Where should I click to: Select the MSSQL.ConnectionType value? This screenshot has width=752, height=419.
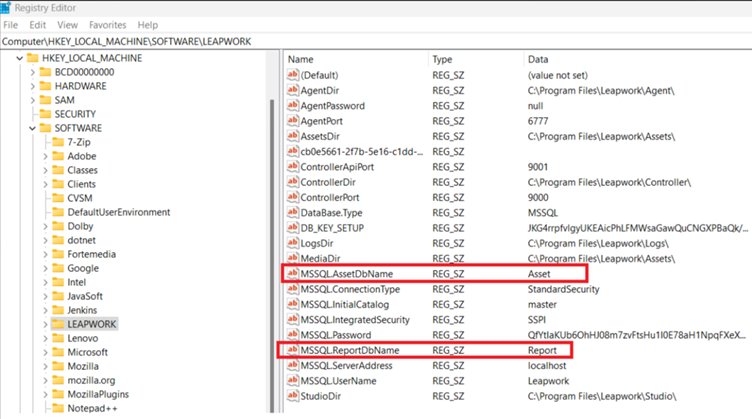(x=350, y=289)
